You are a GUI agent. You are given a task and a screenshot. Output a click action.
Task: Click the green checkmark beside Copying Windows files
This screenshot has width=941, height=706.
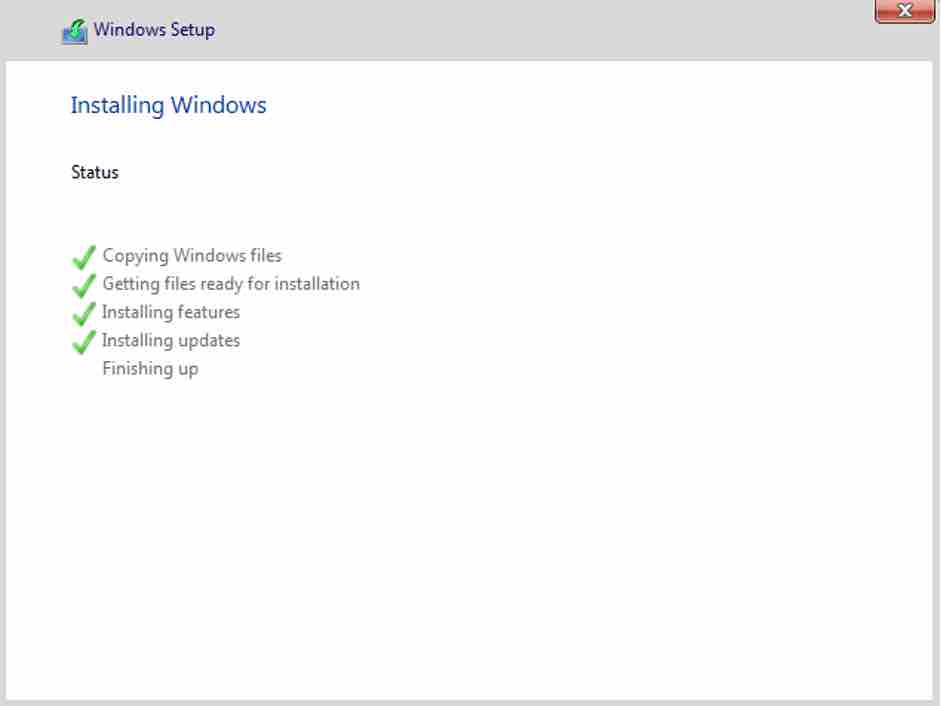[84, 257]
